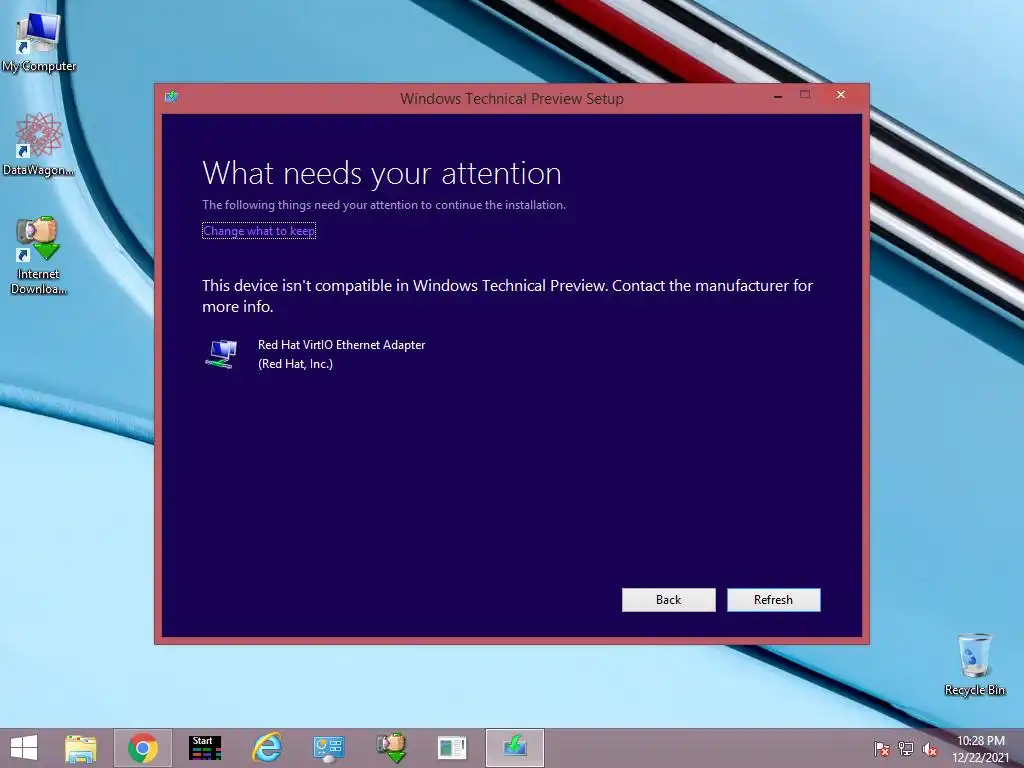This screenshot has height=768, width=1024.
Task: Launch Internet Explorer from the taskbar
Action: pyautogui.click(x=267, y=748)
